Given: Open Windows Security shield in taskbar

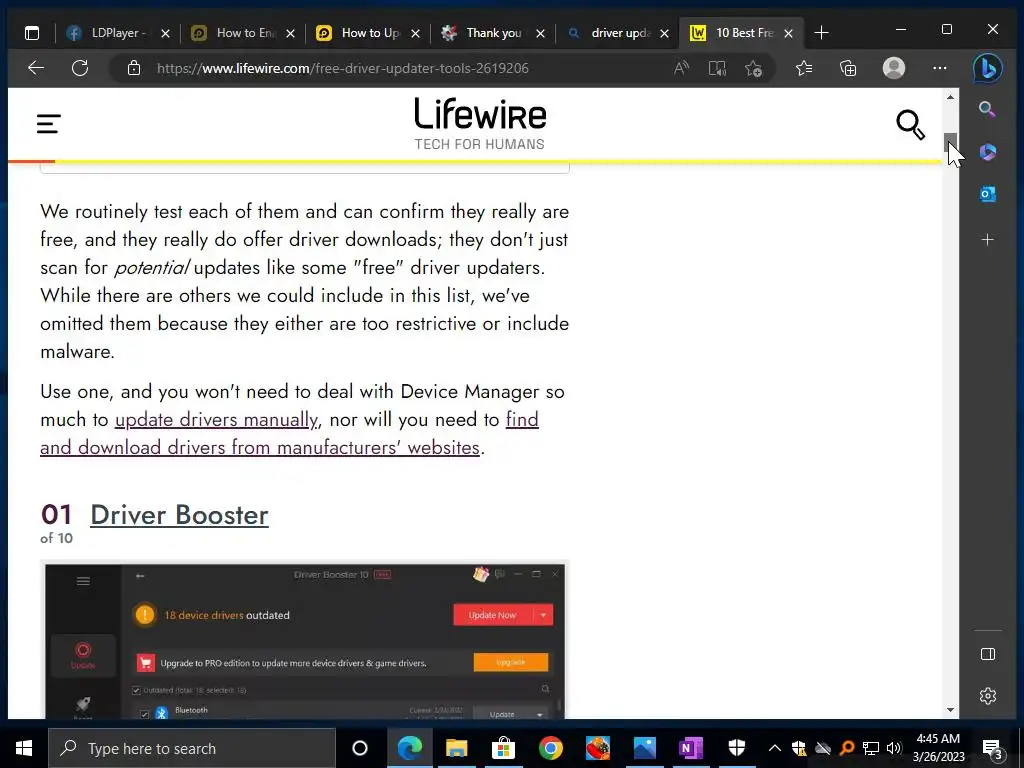Looking at the screenshot, I should tap(737, 748).
